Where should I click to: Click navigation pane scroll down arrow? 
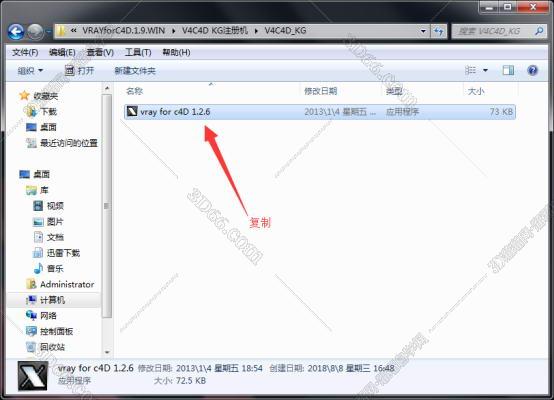(x=107, y=352)
